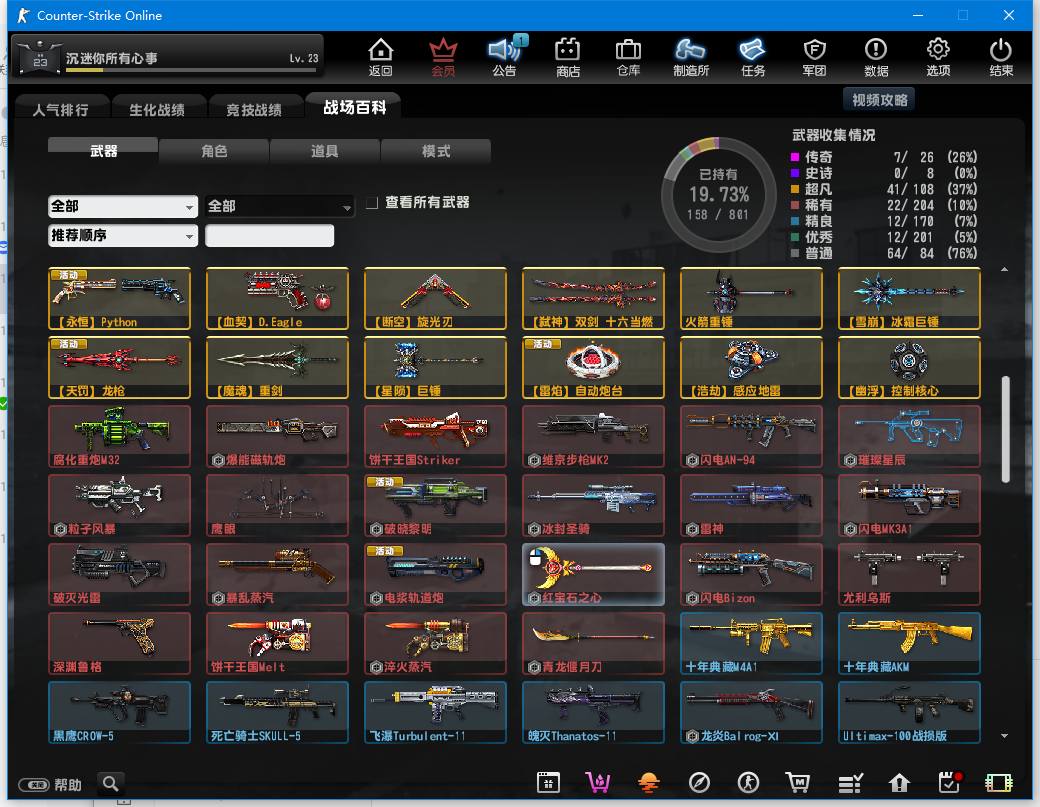1040x807 pixels.
Task: Enable 查看所有武器 checkbox
Action: point(372,203)
